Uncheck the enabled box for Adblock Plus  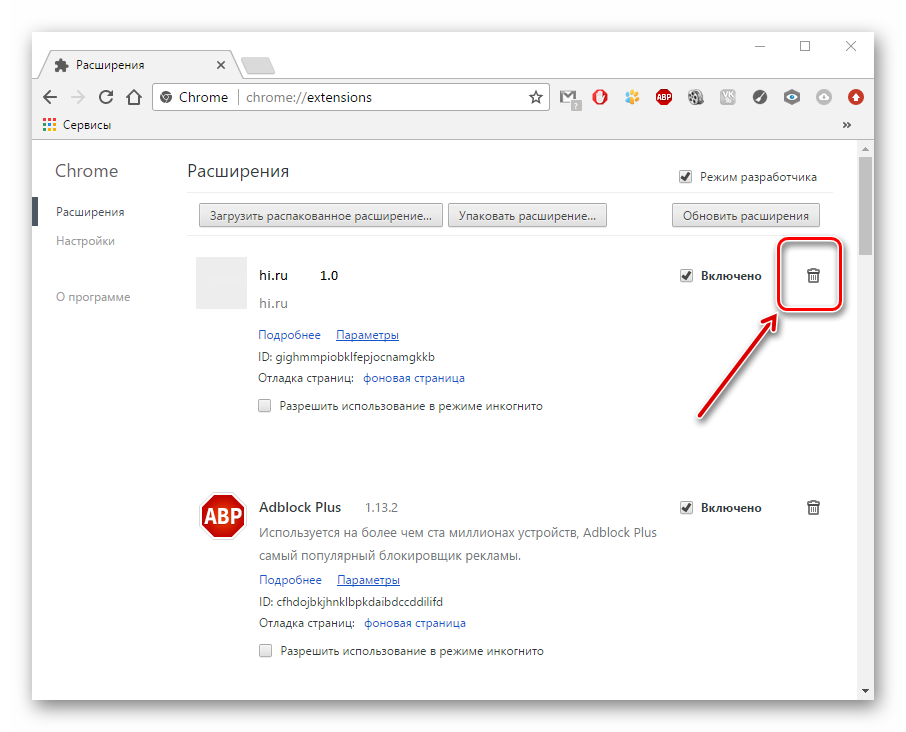click(686, 508)
